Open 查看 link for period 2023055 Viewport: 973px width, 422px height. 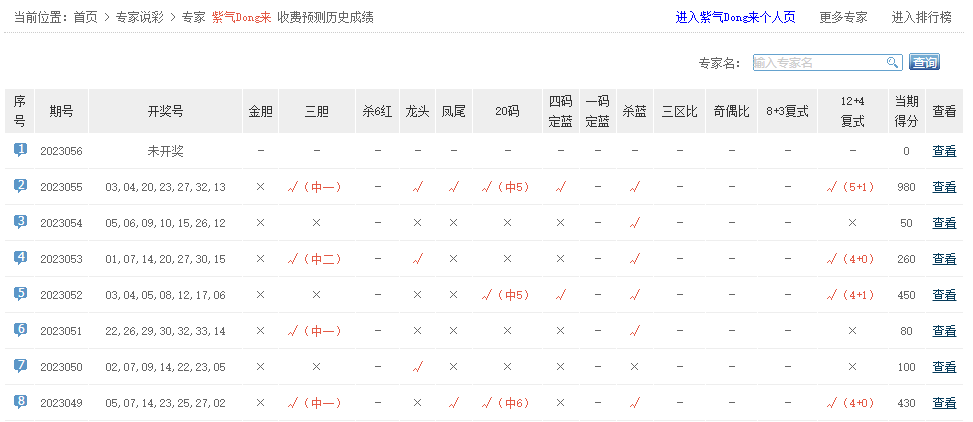pyautogui.click(x=943, y=187)
